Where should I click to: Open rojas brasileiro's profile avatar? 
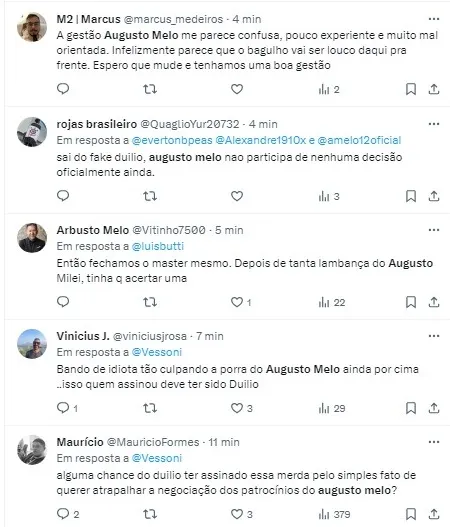pos(32,132)
